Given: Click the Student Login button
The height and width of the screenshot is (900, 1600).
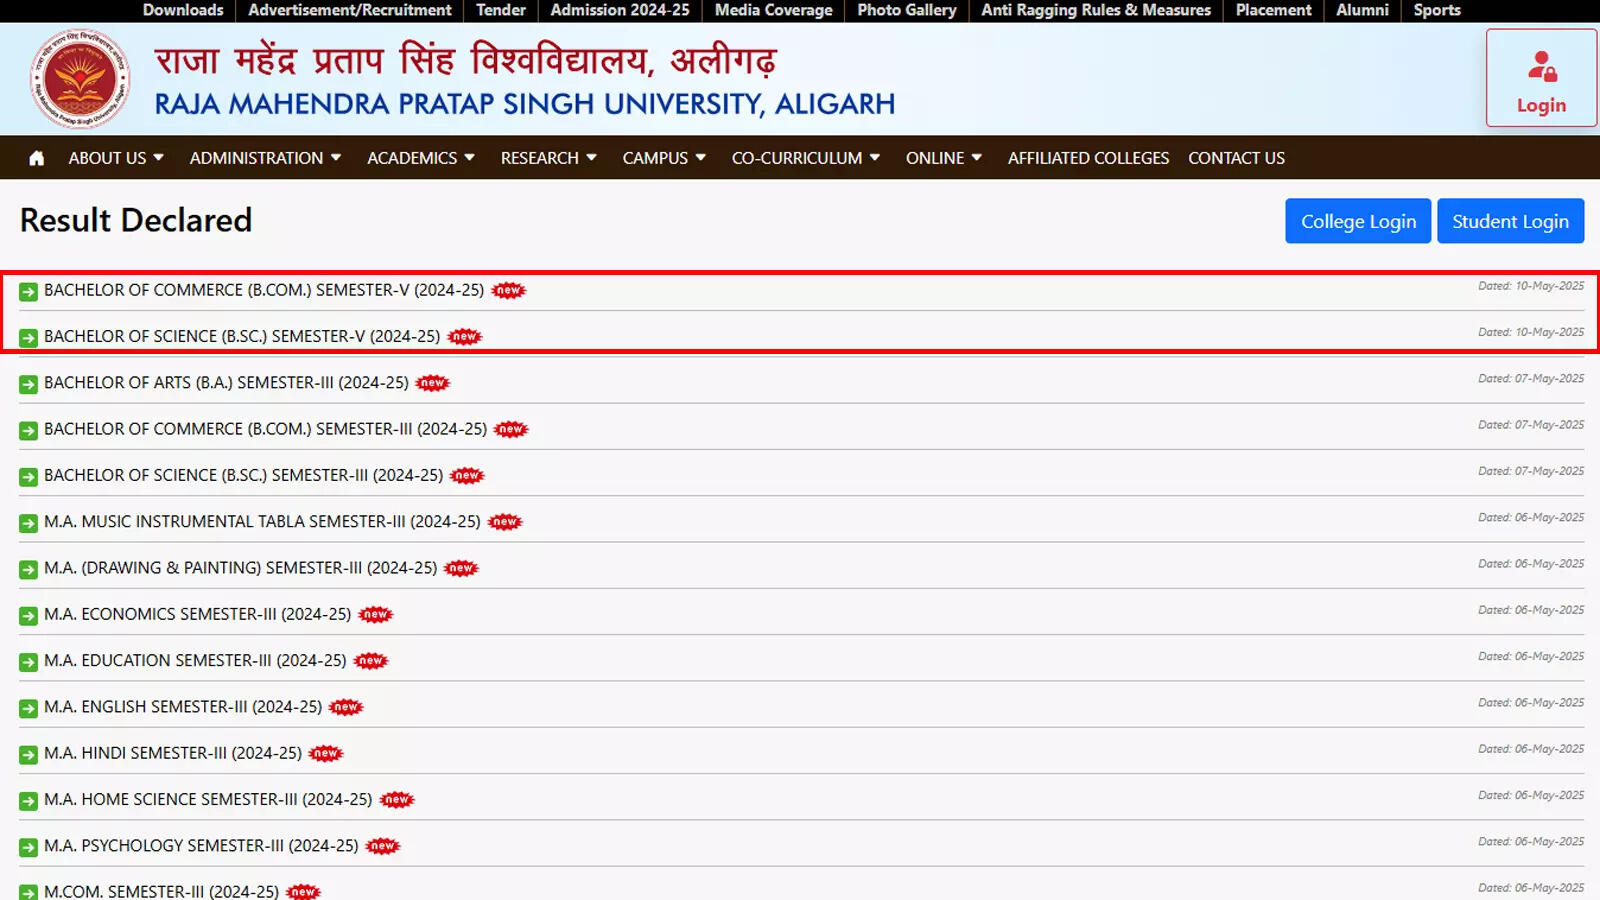Looking at the screenshot, I should pyautogui.click(x=1510, y=221).
